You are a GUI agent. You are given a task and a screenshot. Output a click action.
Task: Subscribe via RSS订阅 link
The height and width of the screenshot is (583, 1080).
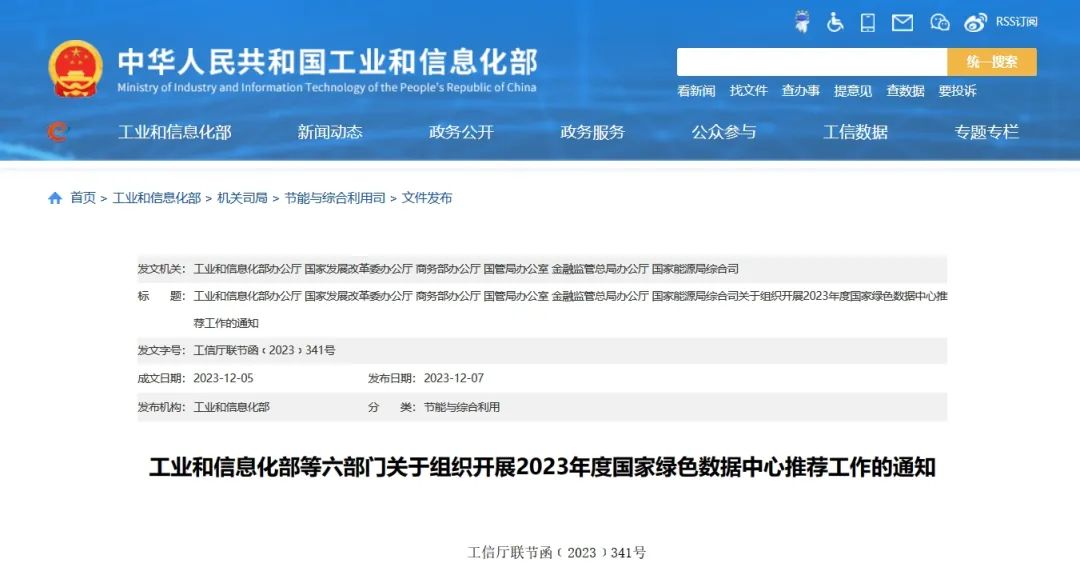pyautogui.click(x=1017, y=22)
